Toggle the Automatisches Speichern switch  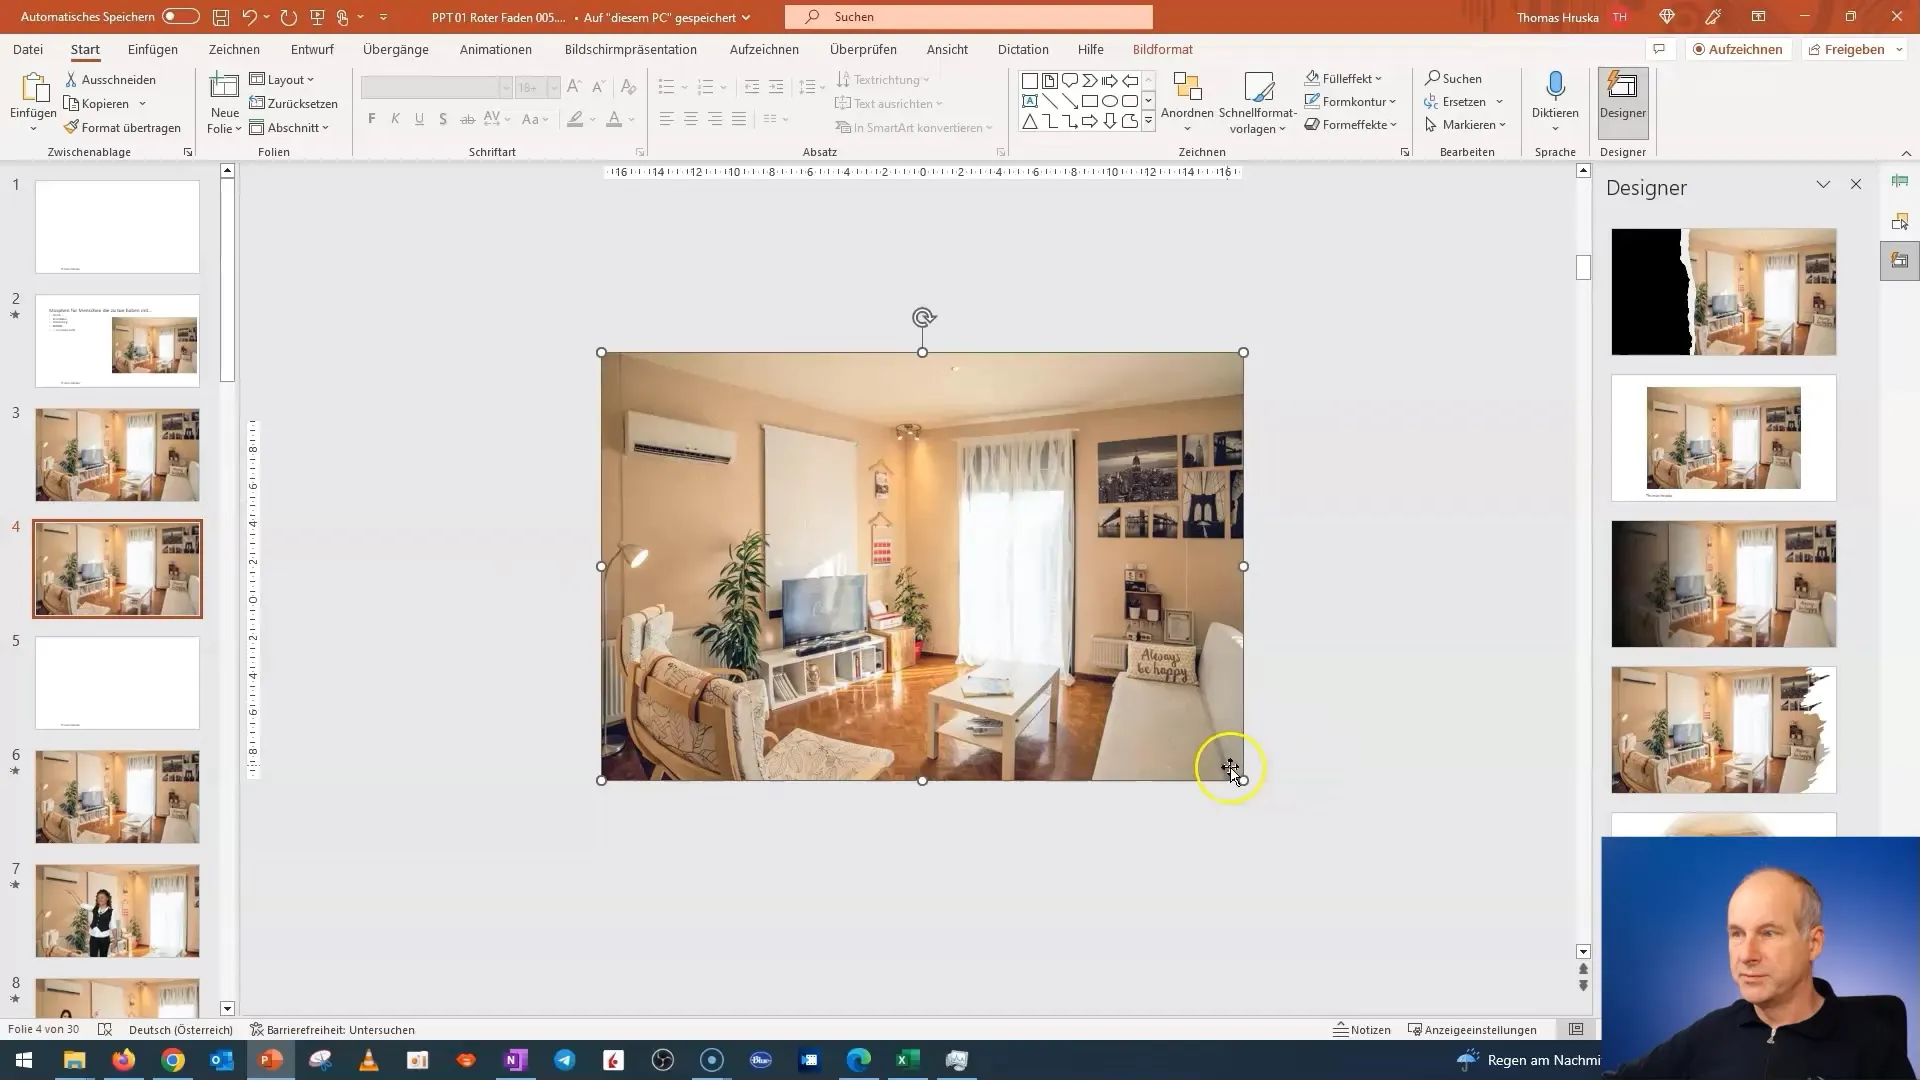tap(177, 16)
